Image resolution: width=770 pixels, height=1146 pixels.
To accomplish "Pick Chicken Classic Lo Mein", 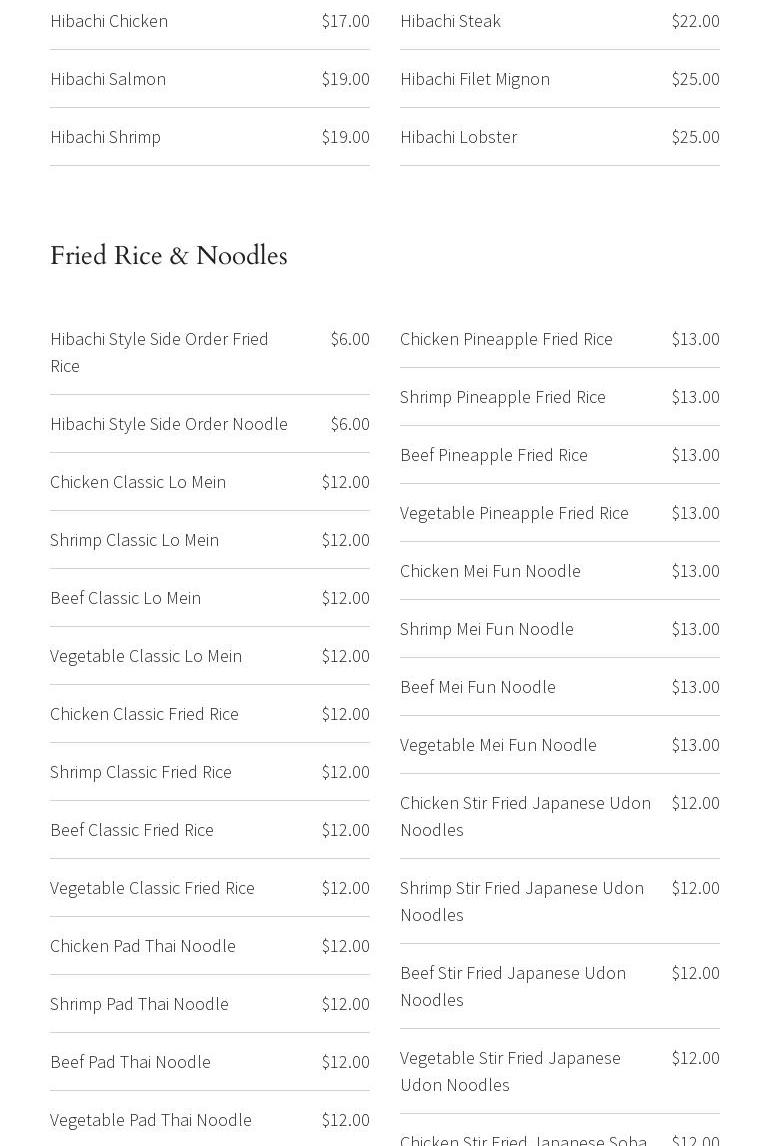I will click(x=138, y=482).
